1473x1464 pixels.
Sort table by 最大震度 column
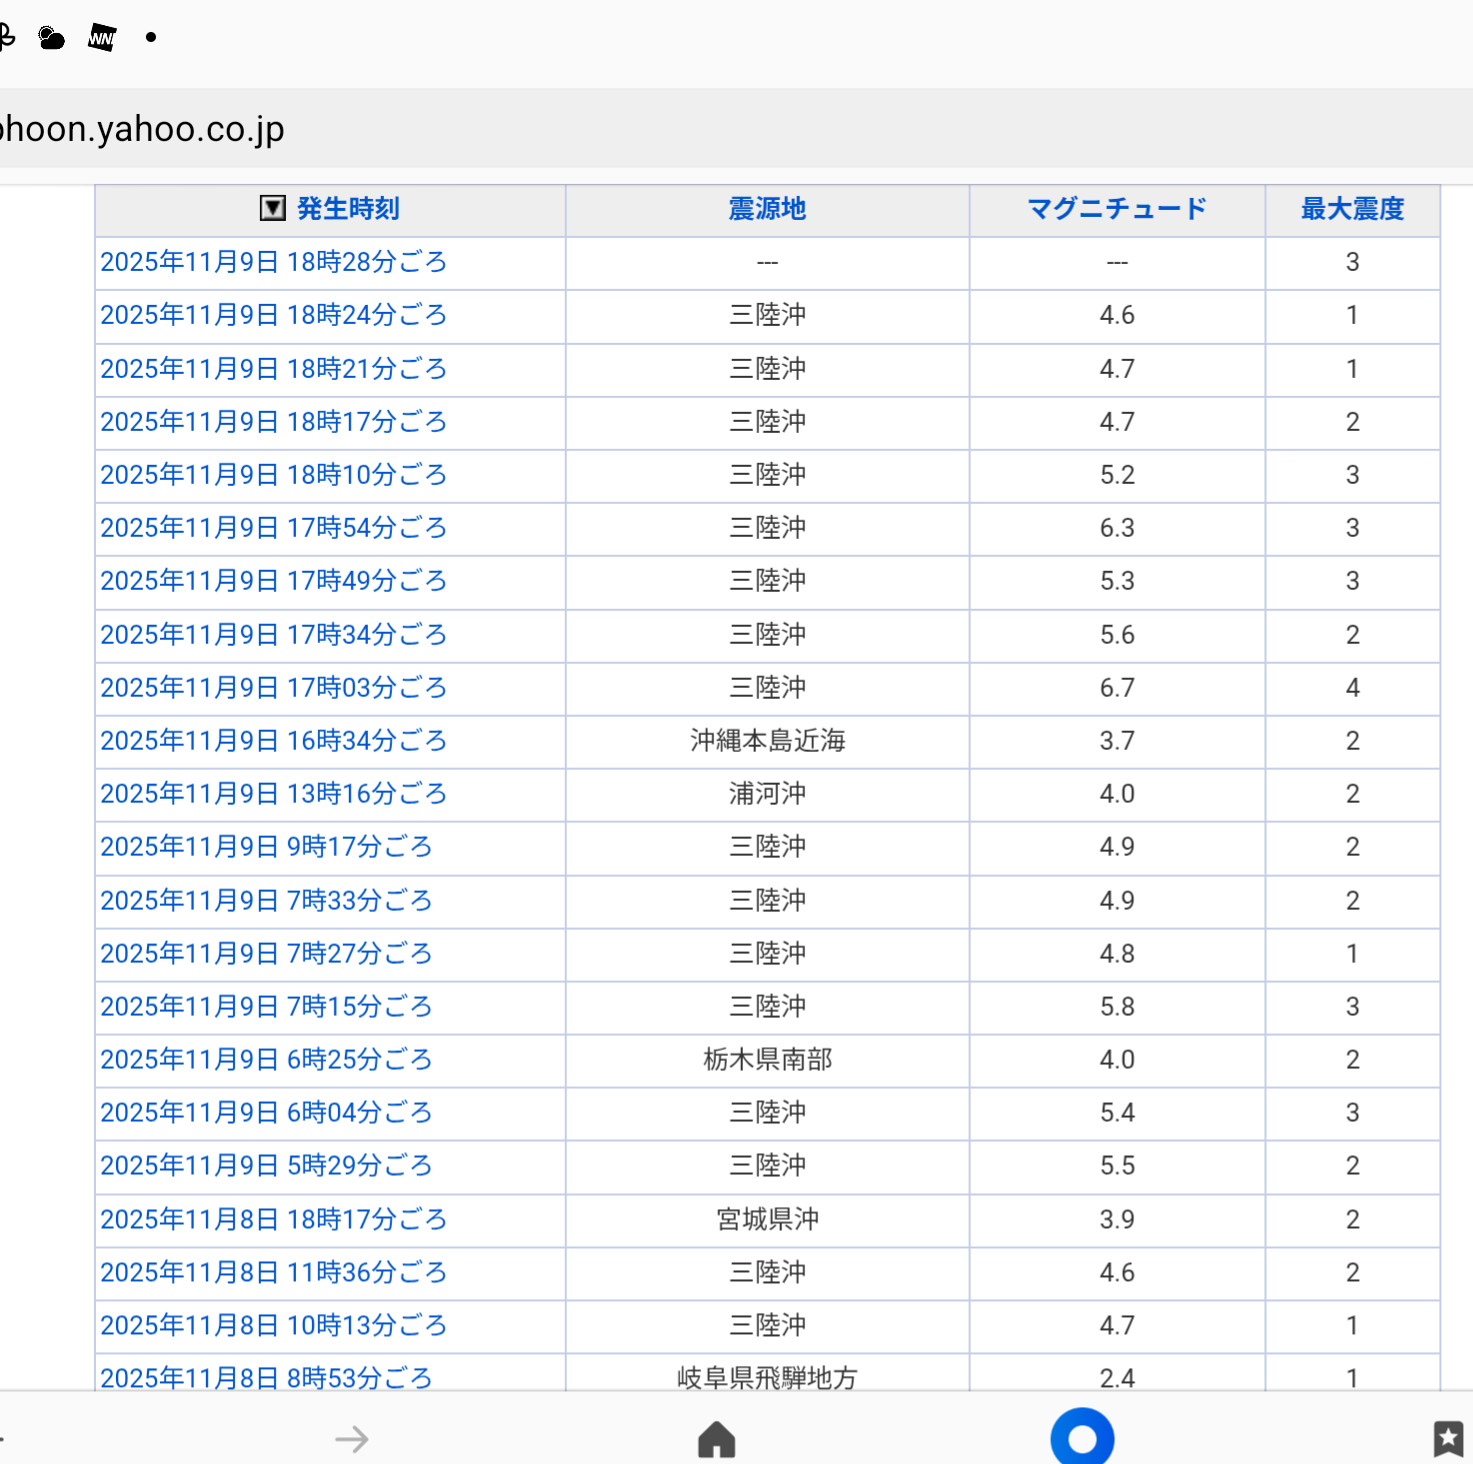1352,209
